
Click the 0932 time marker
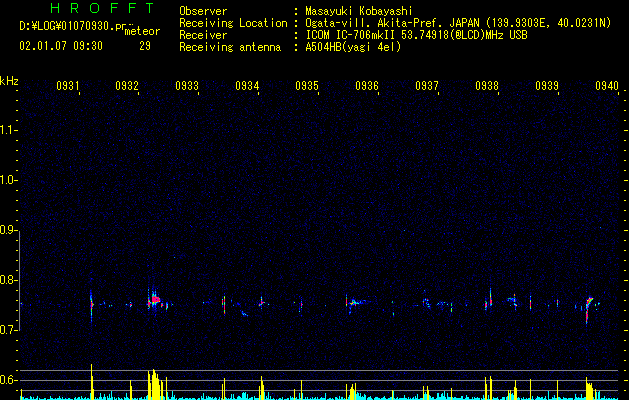pyautogui.click(x=127, y=85)
